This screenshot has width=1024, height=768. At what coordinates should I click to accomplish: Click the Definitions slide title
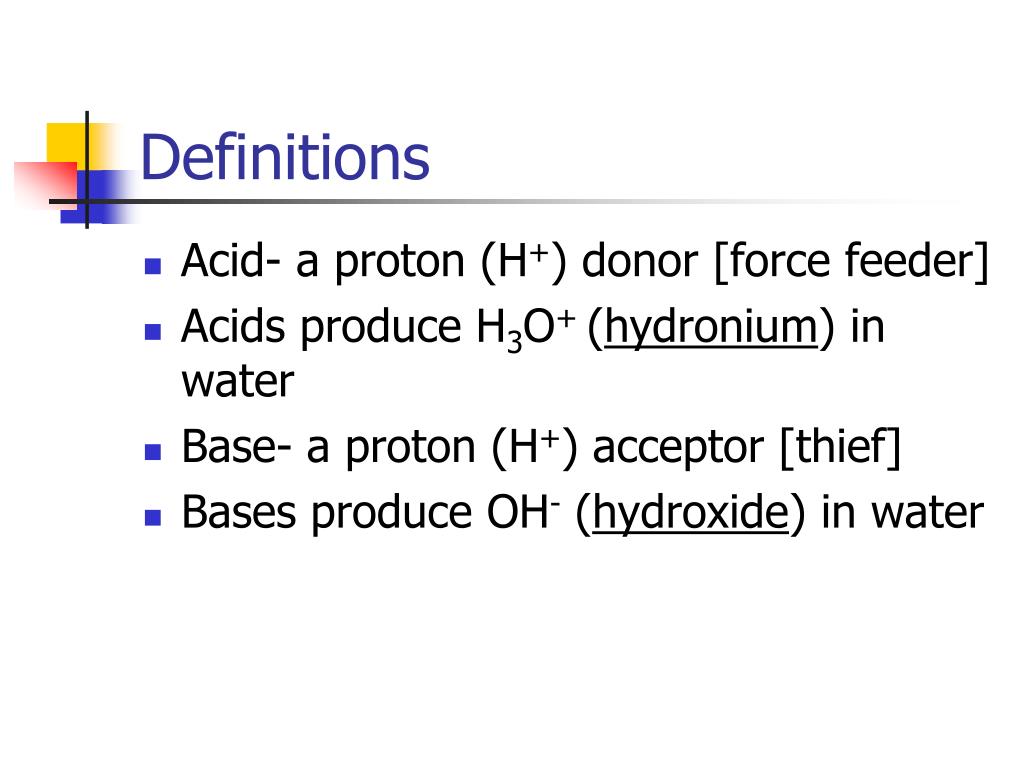[285, 157]
